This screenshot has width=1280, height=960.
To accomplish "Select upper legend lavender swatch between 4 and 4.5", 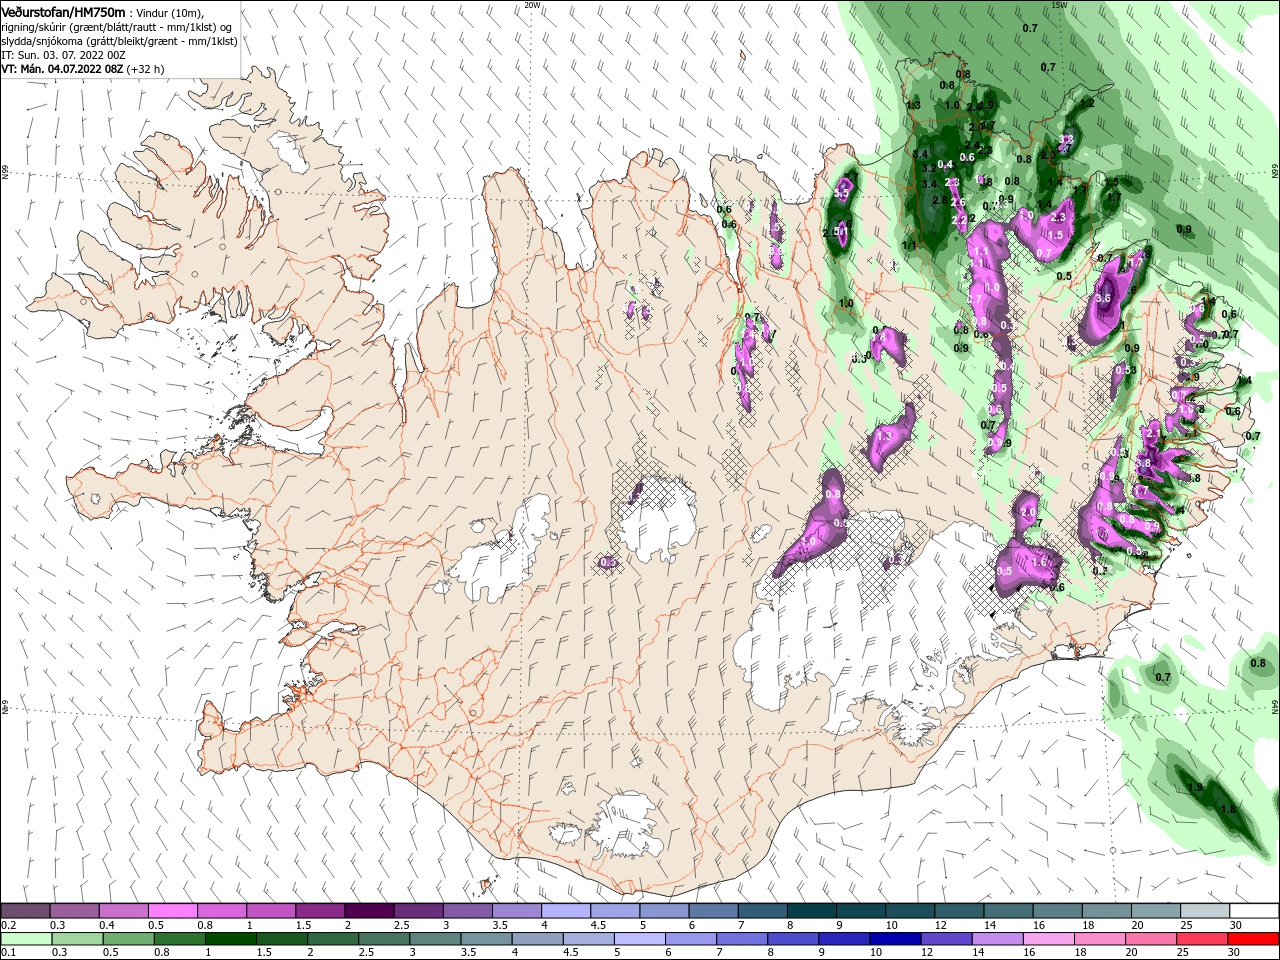I will (565, 911).
